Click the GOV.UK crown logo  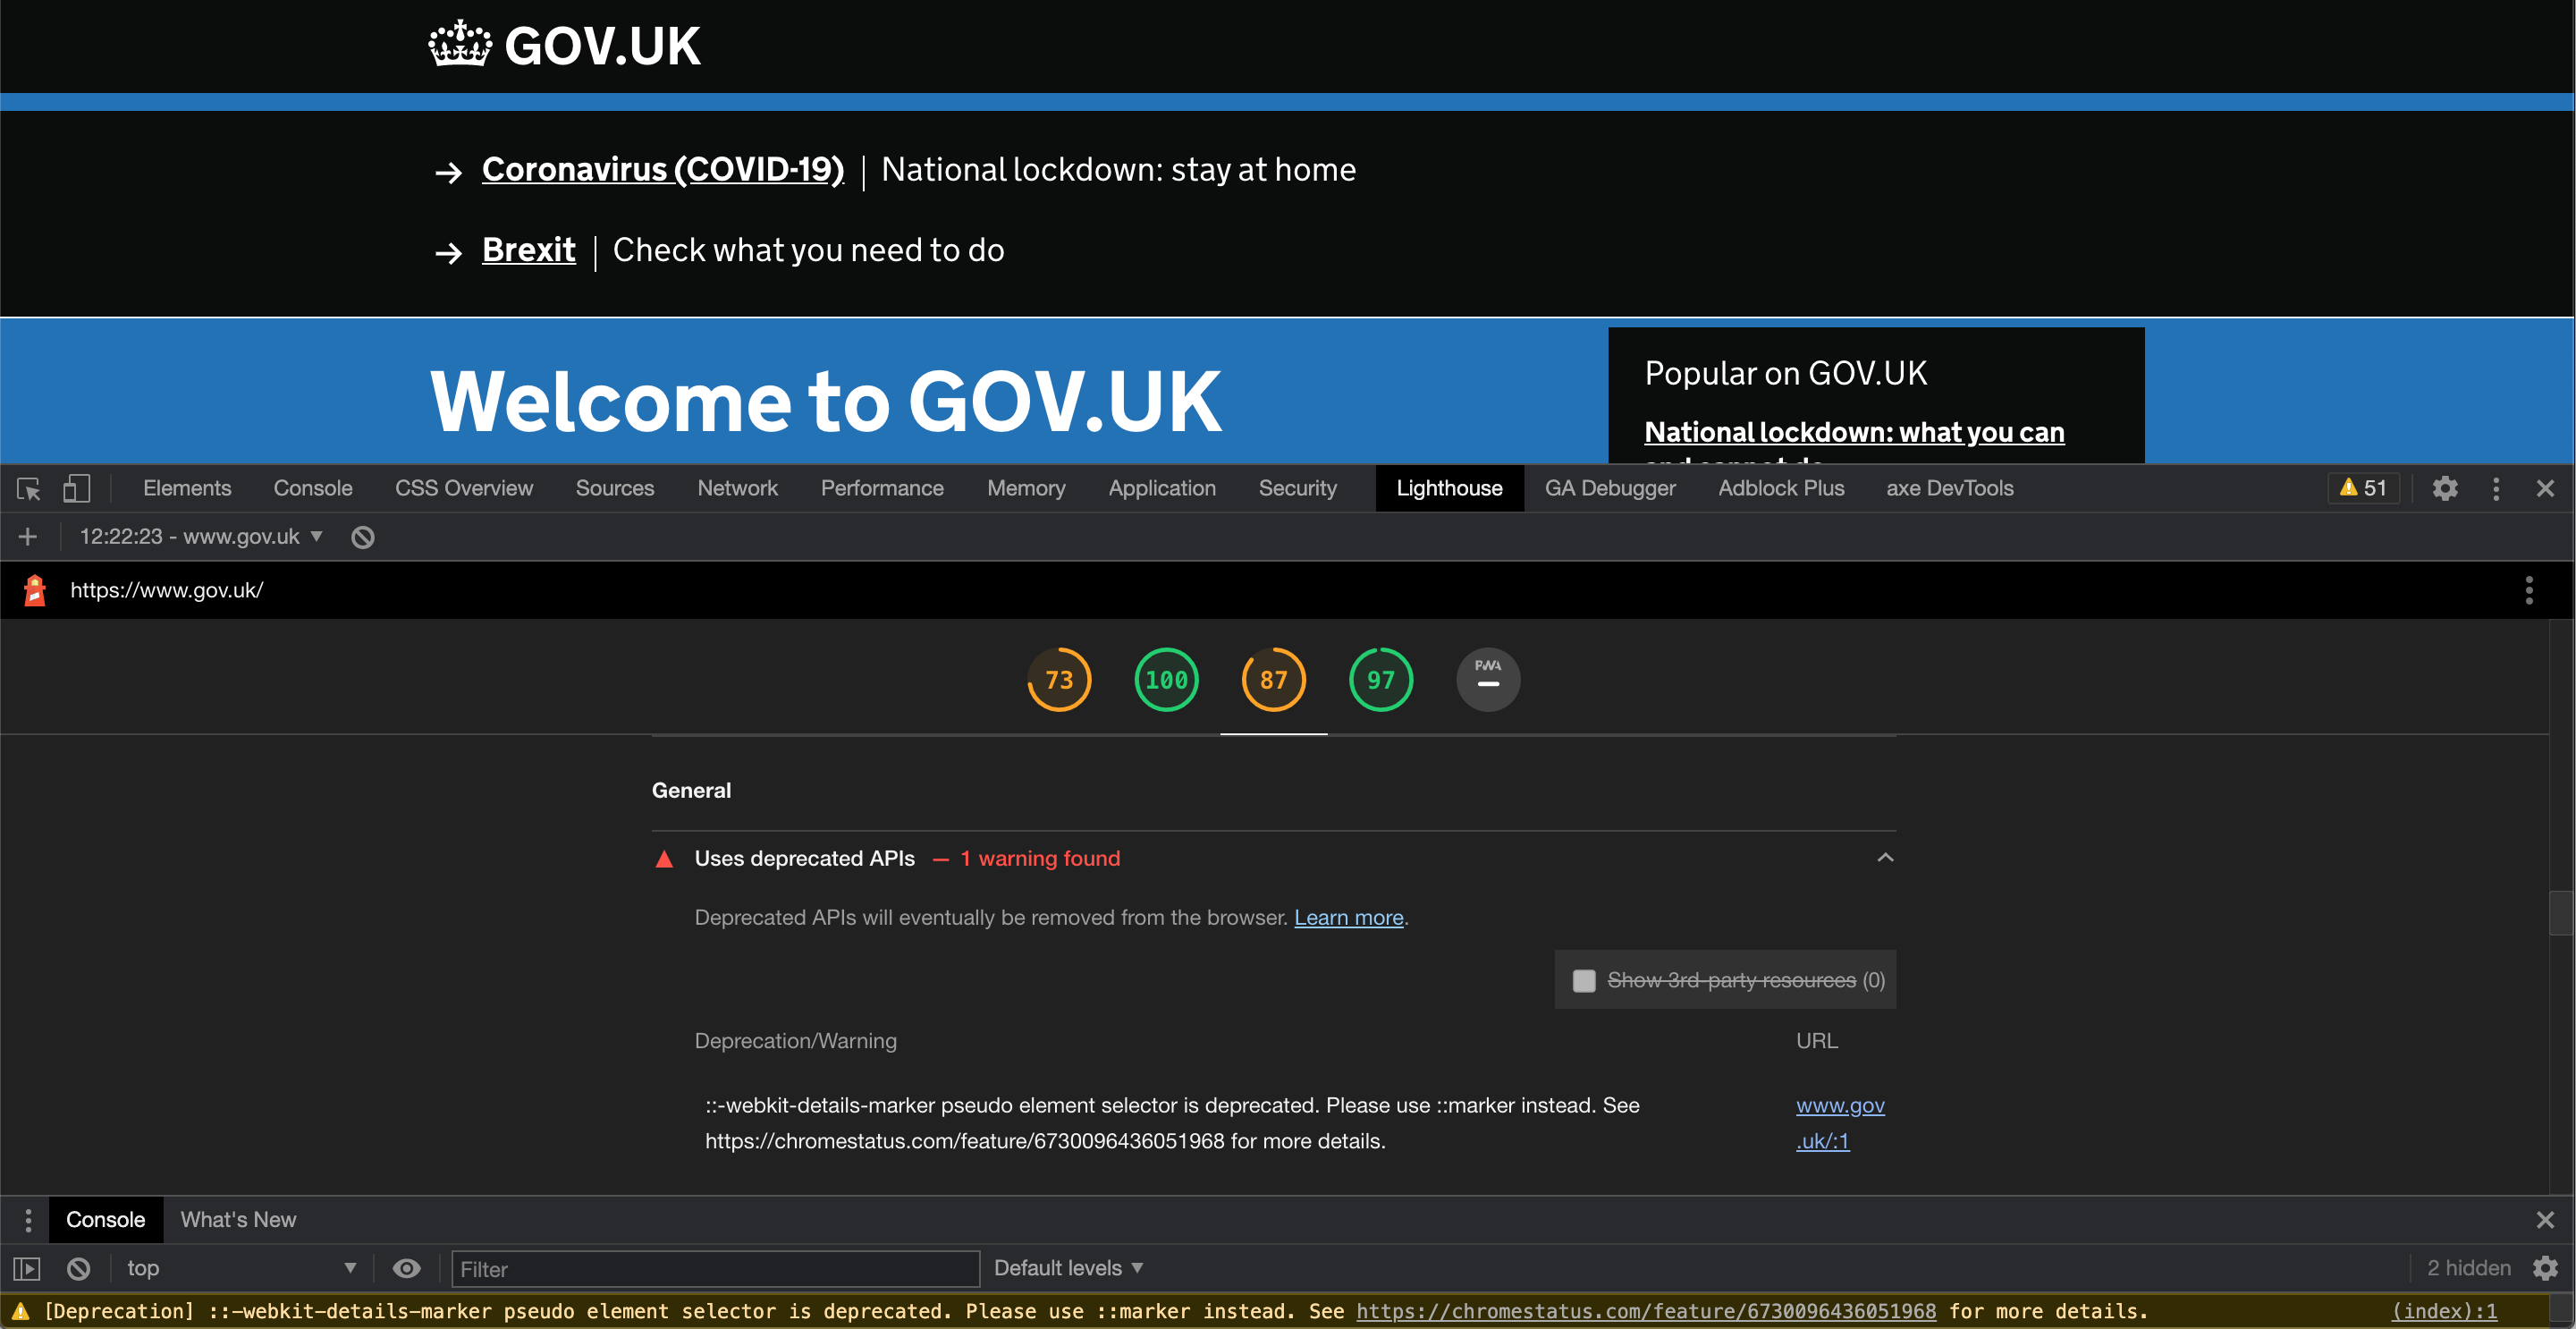pos(565,45)
